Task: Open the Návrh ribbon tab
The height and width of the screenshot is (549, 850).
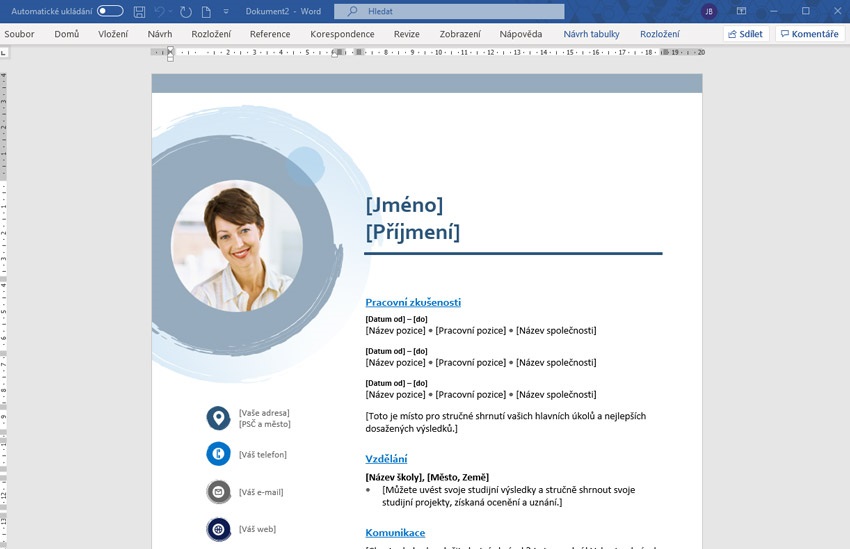Action: pos(160,34)
